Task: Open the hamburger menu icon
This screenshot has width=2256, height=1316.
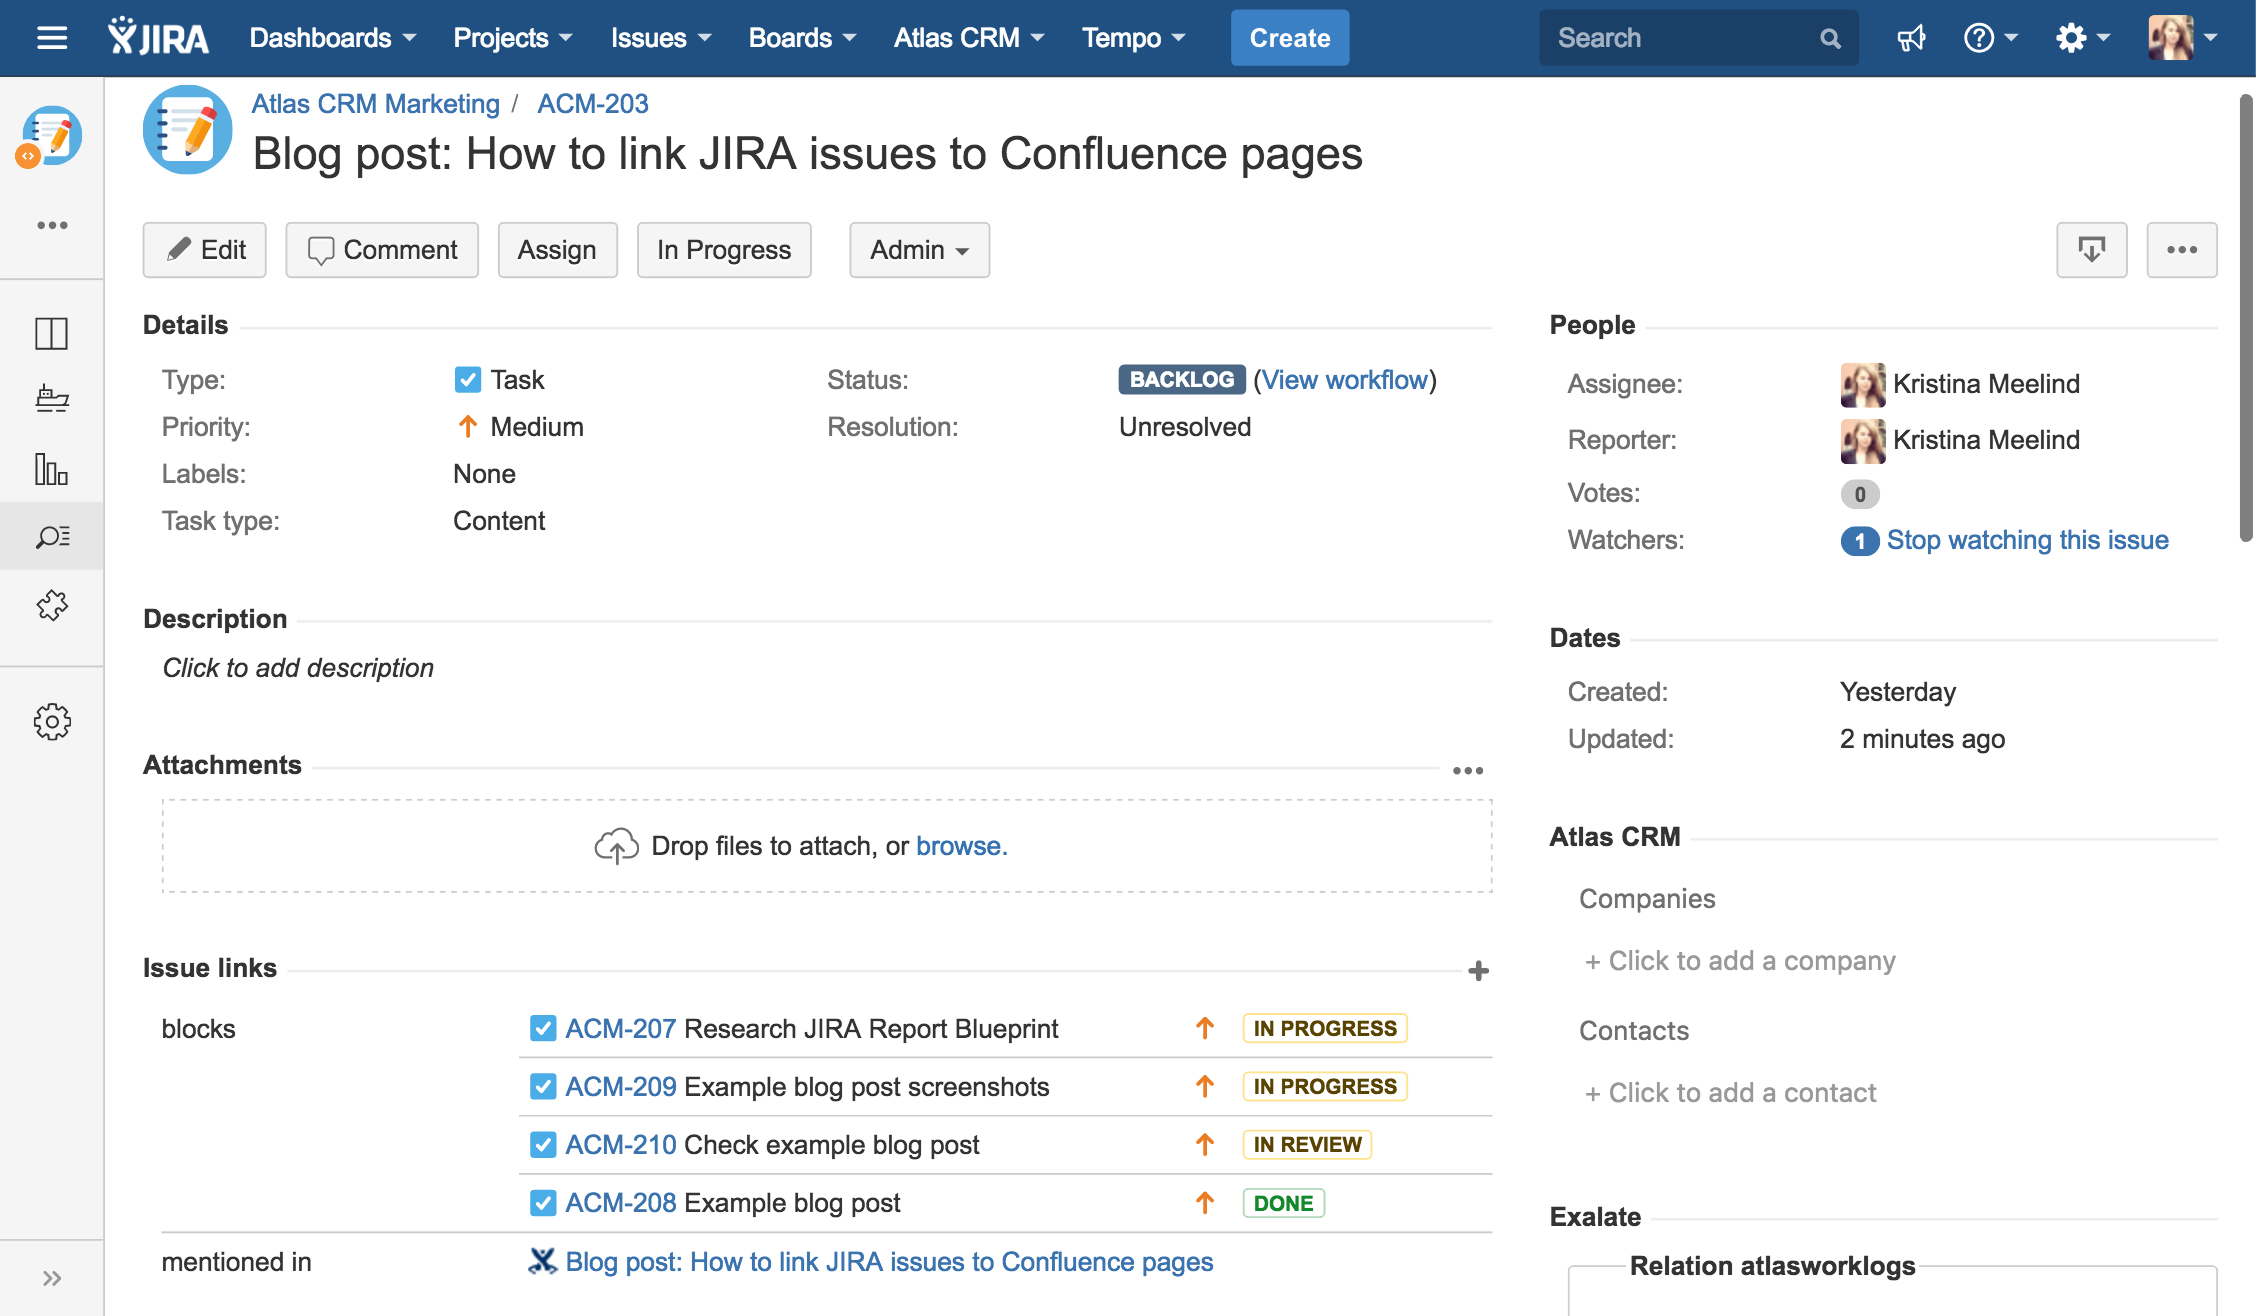Action: coord(52,38)
